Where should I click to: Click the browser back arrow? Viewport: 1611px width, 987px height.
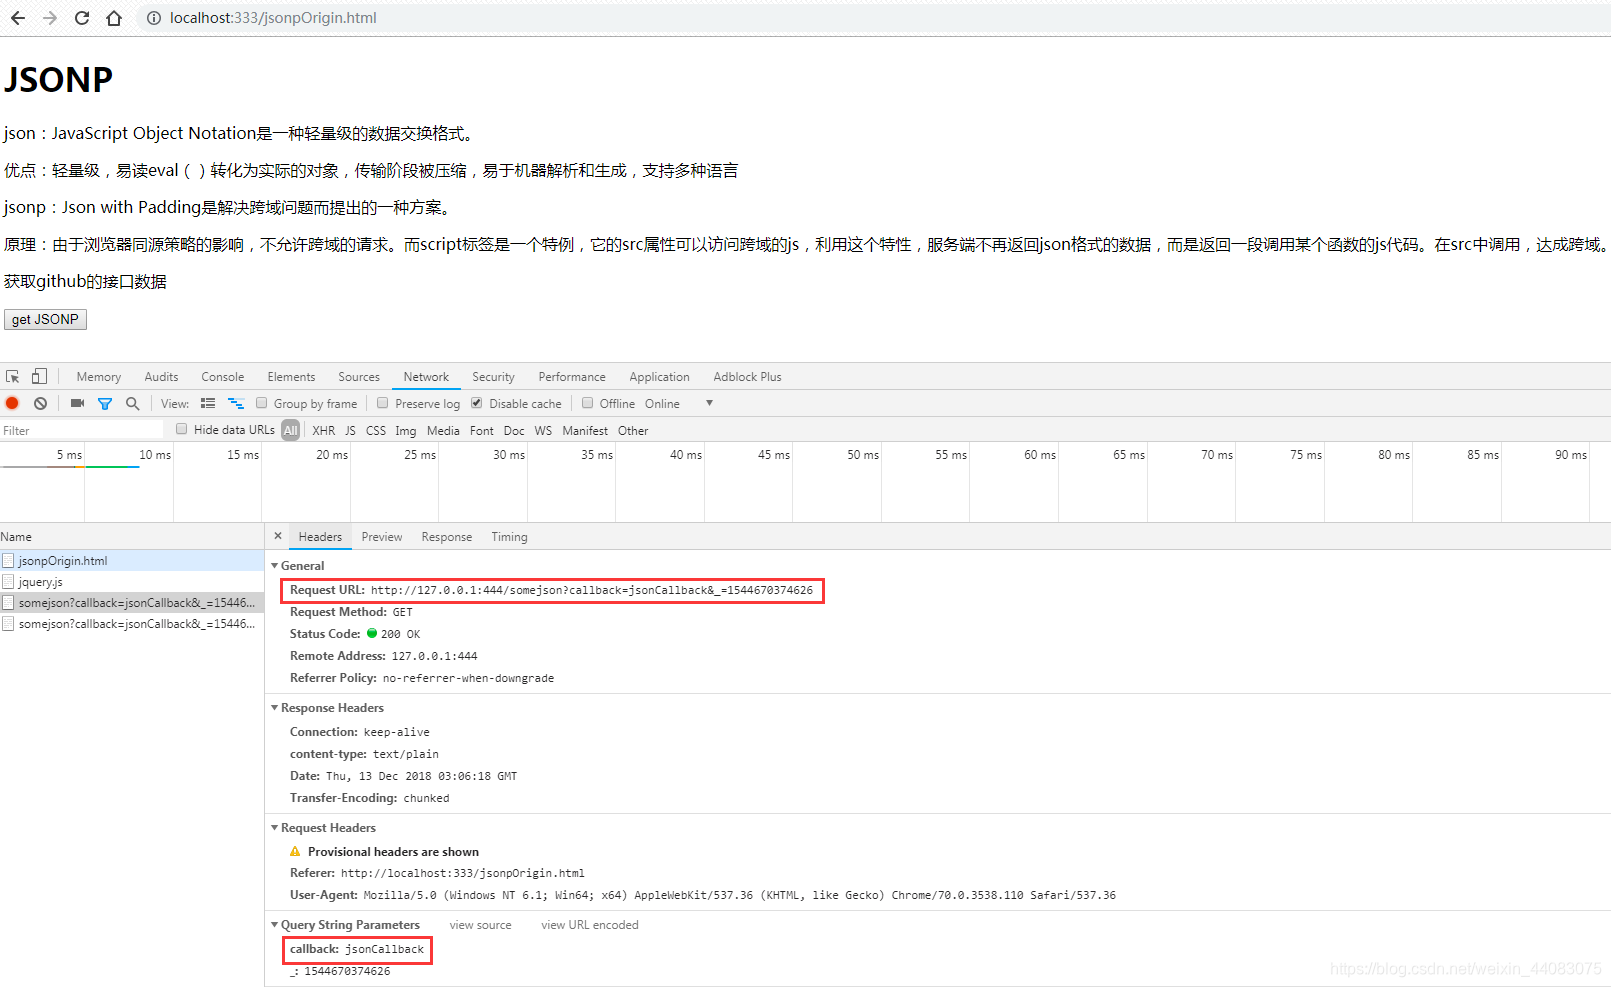coord(18,18)
